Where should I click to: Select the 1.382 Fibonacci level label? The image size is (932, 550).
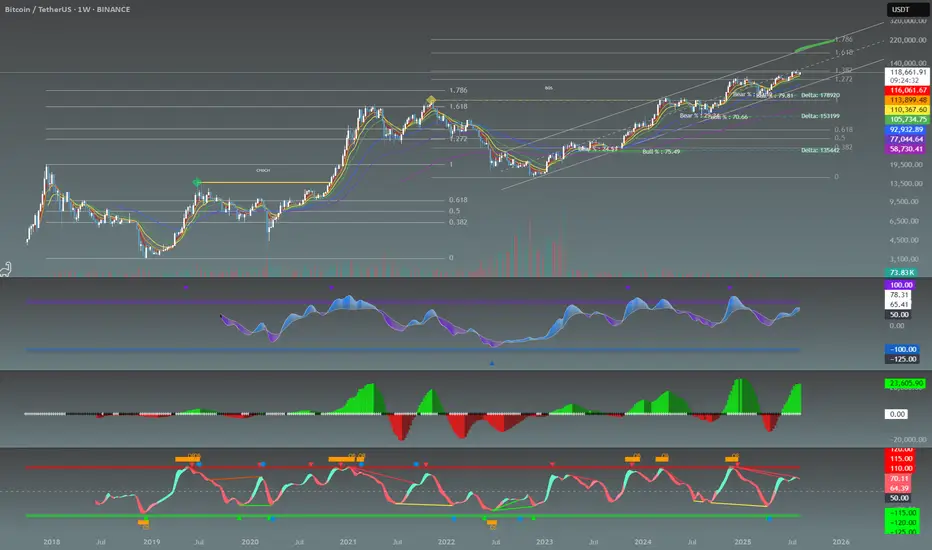coord(843,70)
